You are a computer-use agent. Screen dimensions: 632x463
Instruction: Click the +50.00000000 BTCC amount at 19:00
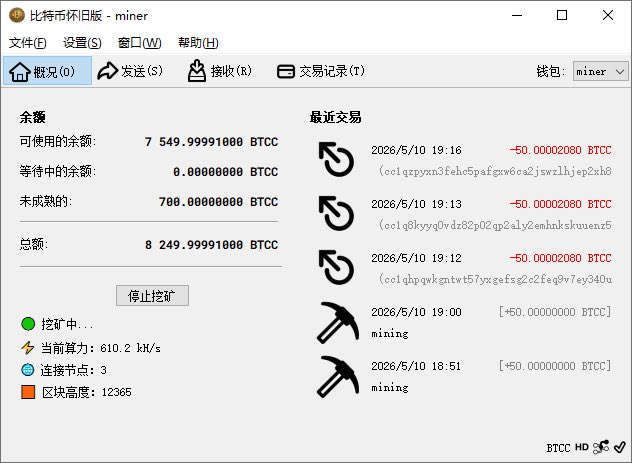tap(555, 312)
